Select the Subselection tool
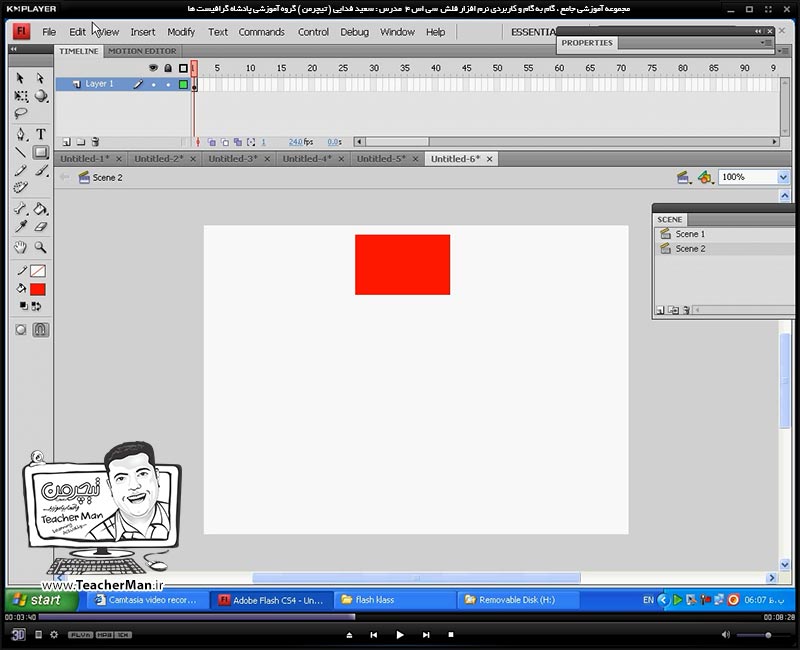This screenshot has width=800, height=650. pyautogui.click(x=40, y=78)
